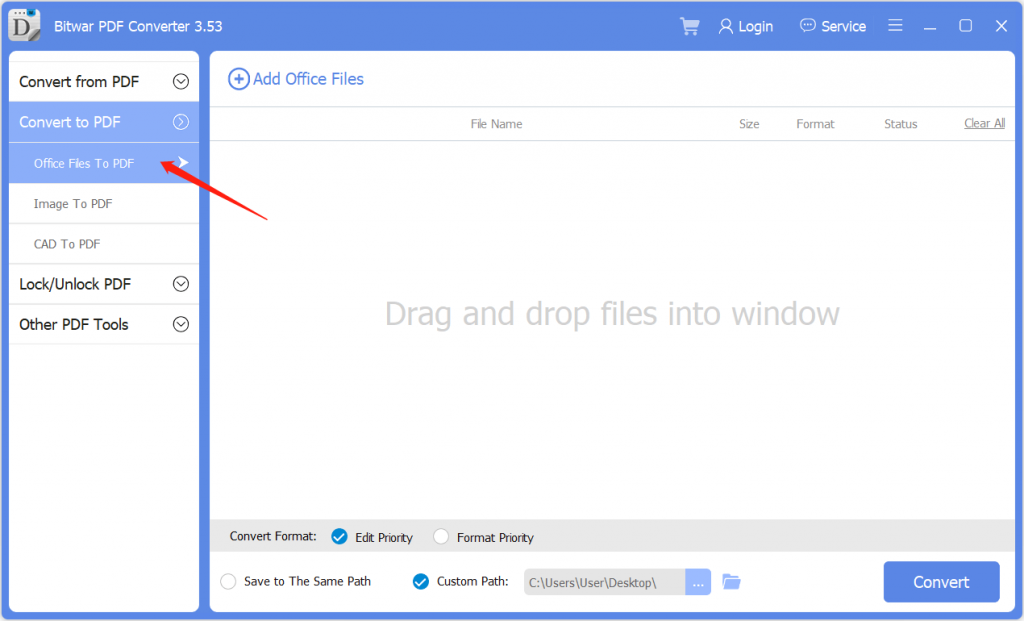Click the hamburger menu icon

895,26
